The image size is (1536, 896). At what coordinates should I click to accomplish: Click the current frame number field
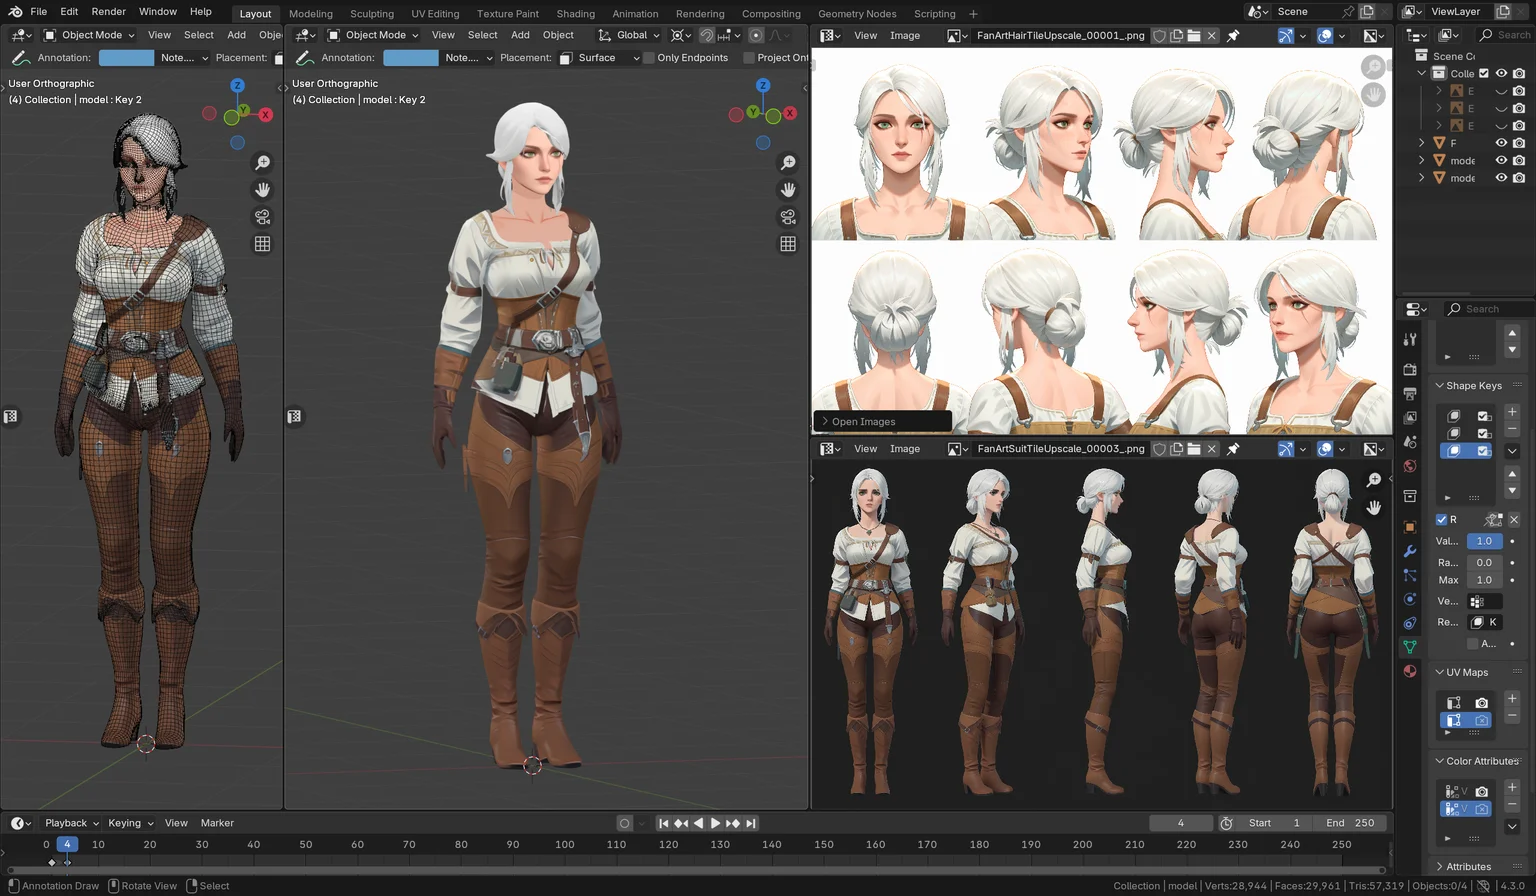[1181, 823]
